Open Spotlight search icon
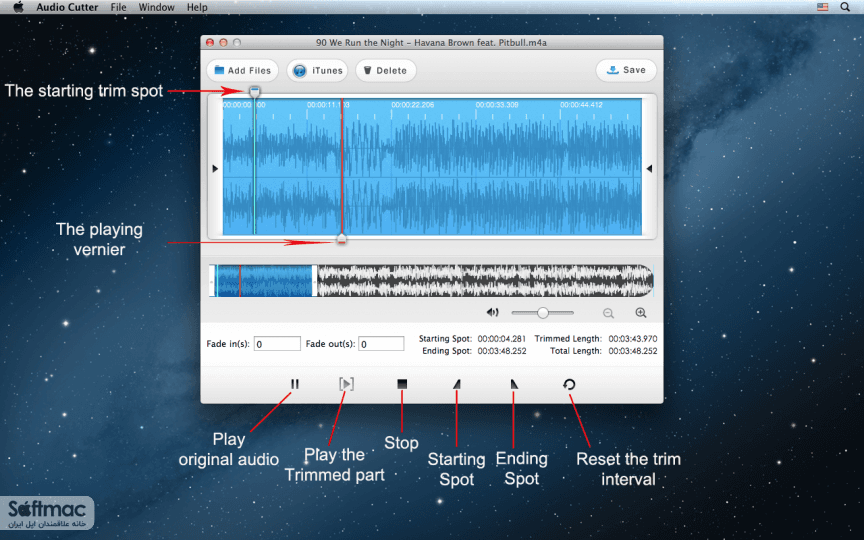The height and width of the screenshot is (540, 864). pos(845,7)
